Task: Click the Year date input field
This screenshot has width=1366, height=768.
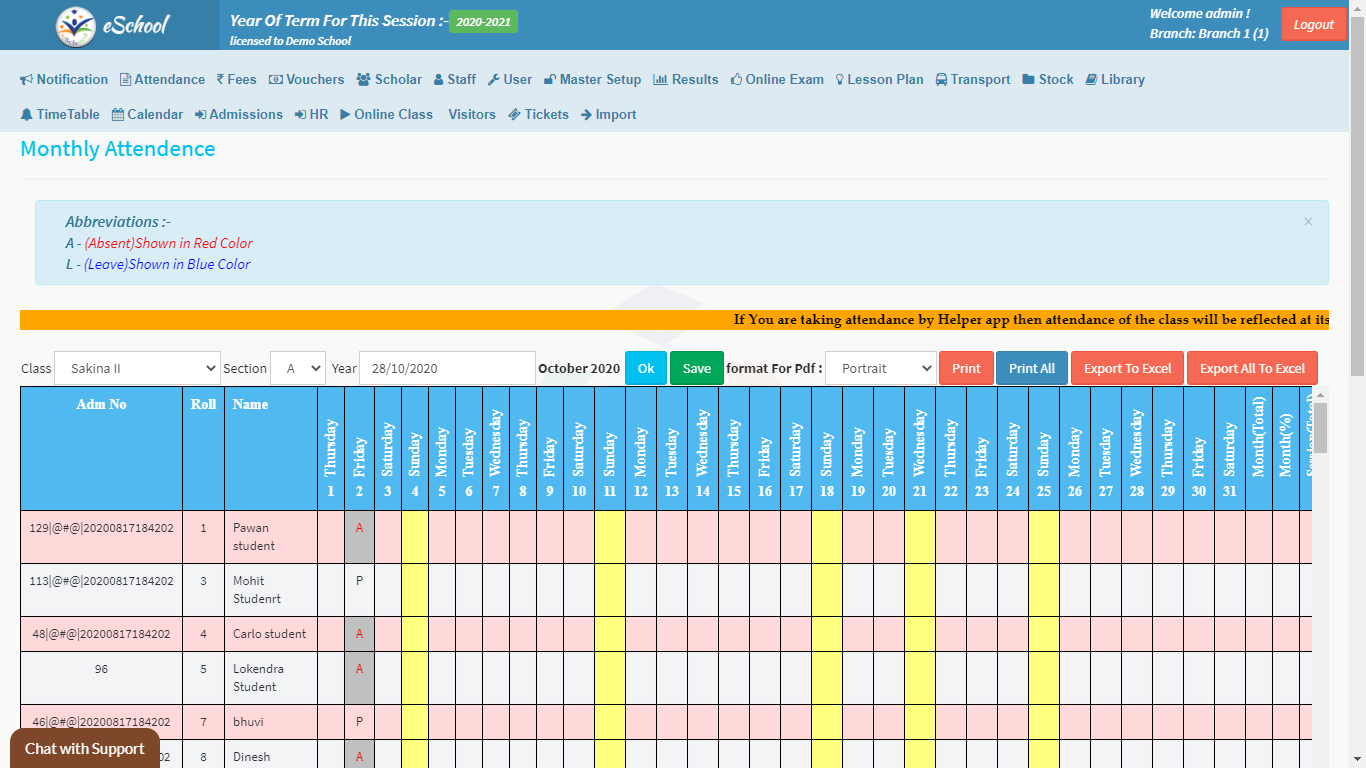Action: [x=447, y=368]
